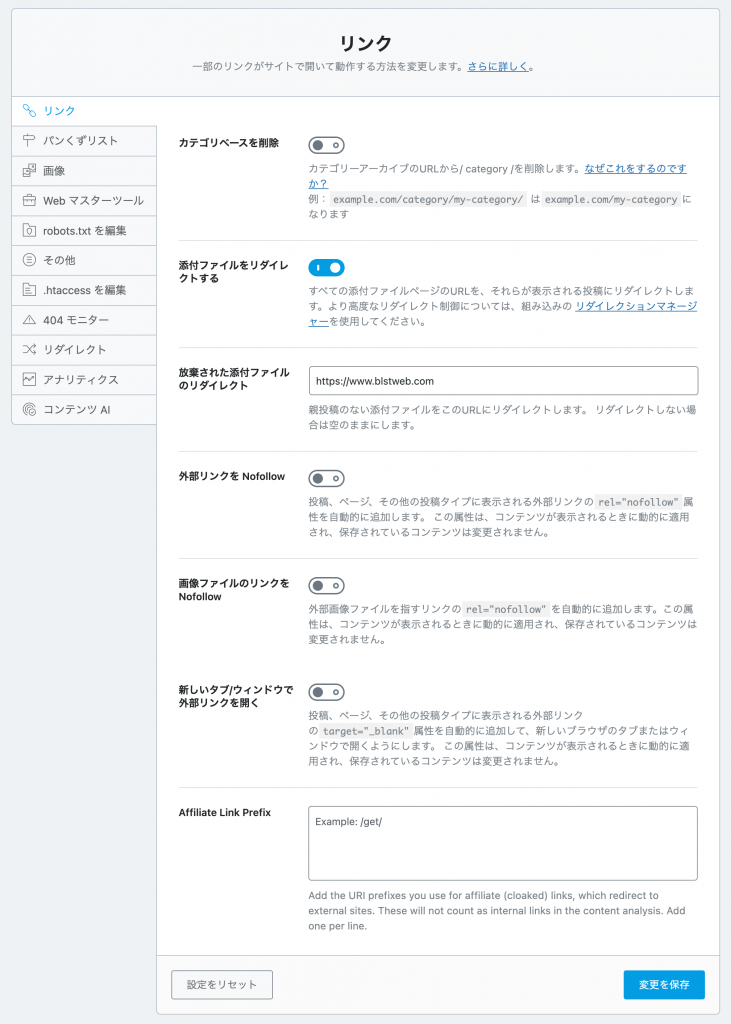Click the リンク page heading
The height and width of the screenshot is (1024, 731).
pyautogui.click(x=365, y=43)
